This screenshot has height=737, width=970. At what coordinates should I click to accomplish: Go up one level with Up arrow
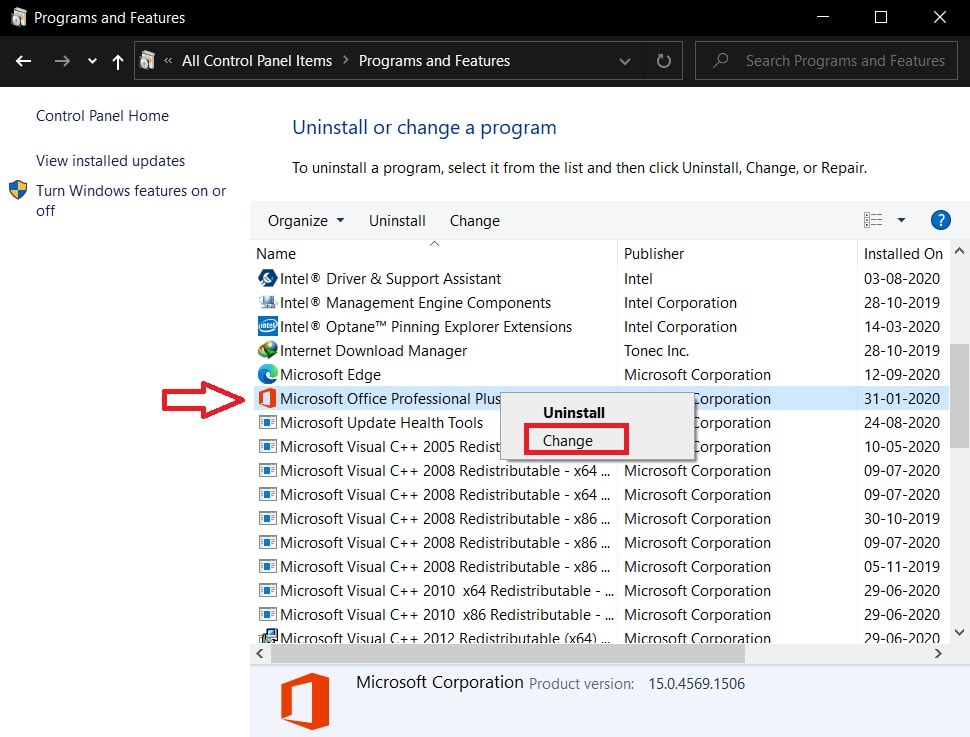(118, 61)
